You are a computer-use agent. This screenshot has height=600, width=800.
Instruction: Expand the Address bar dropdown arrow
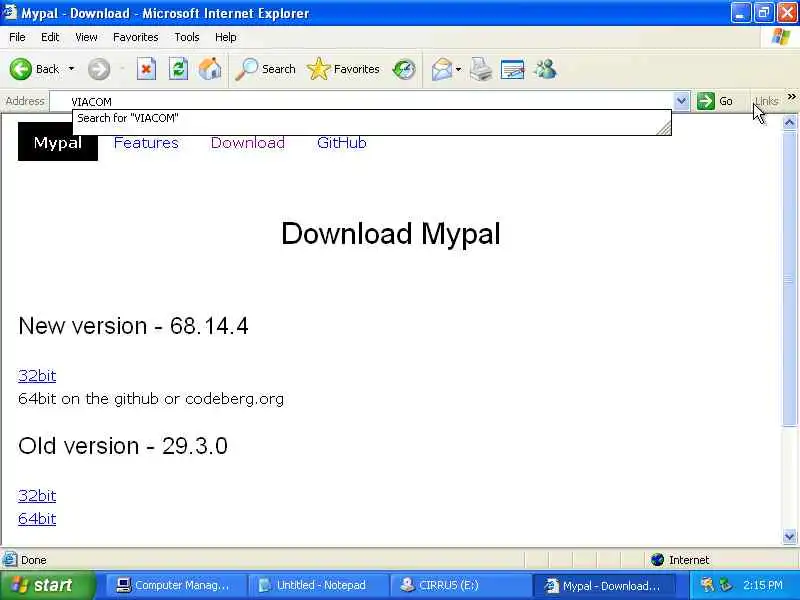[x=681, y=101]
